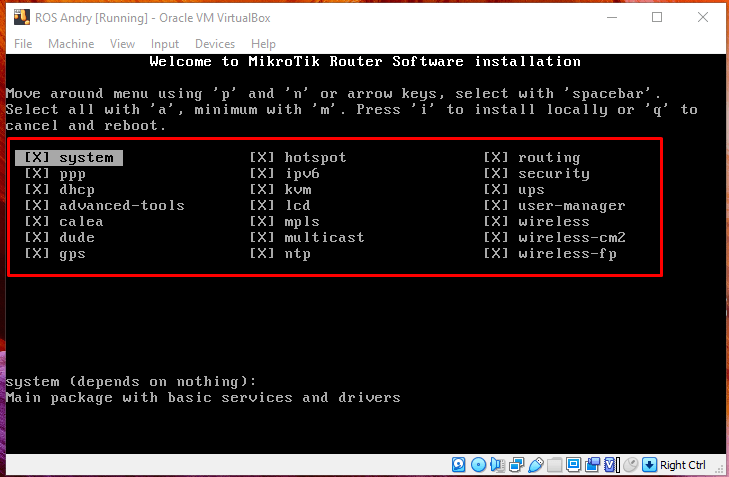Open the network adapters status icon

click(x=516, y=465)
